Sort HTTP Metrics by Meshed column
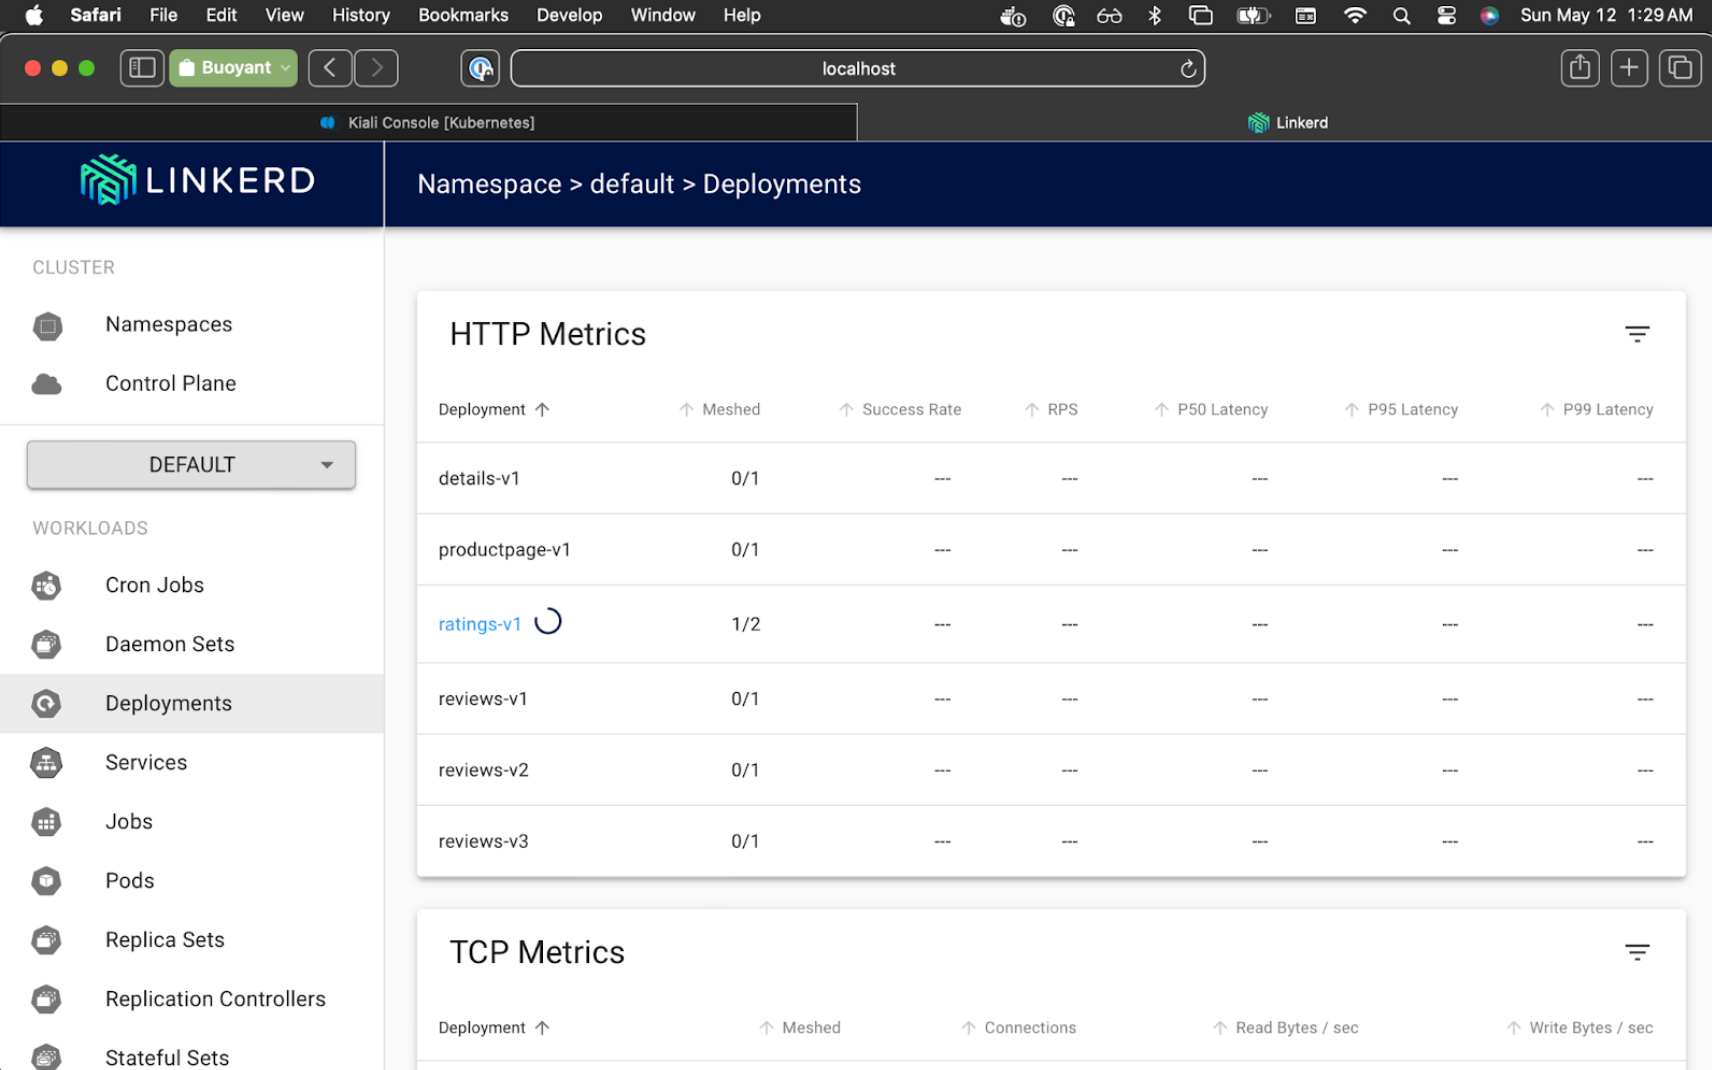 click(720, 410)
